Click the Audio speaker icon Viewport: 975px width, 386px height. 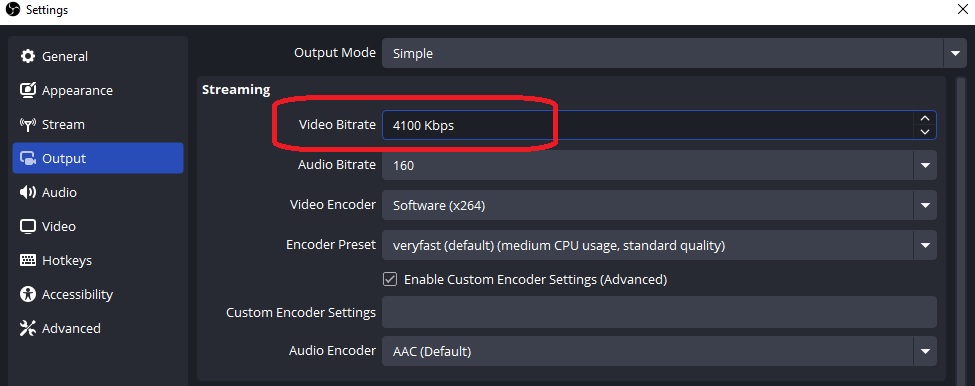[28, 192]
